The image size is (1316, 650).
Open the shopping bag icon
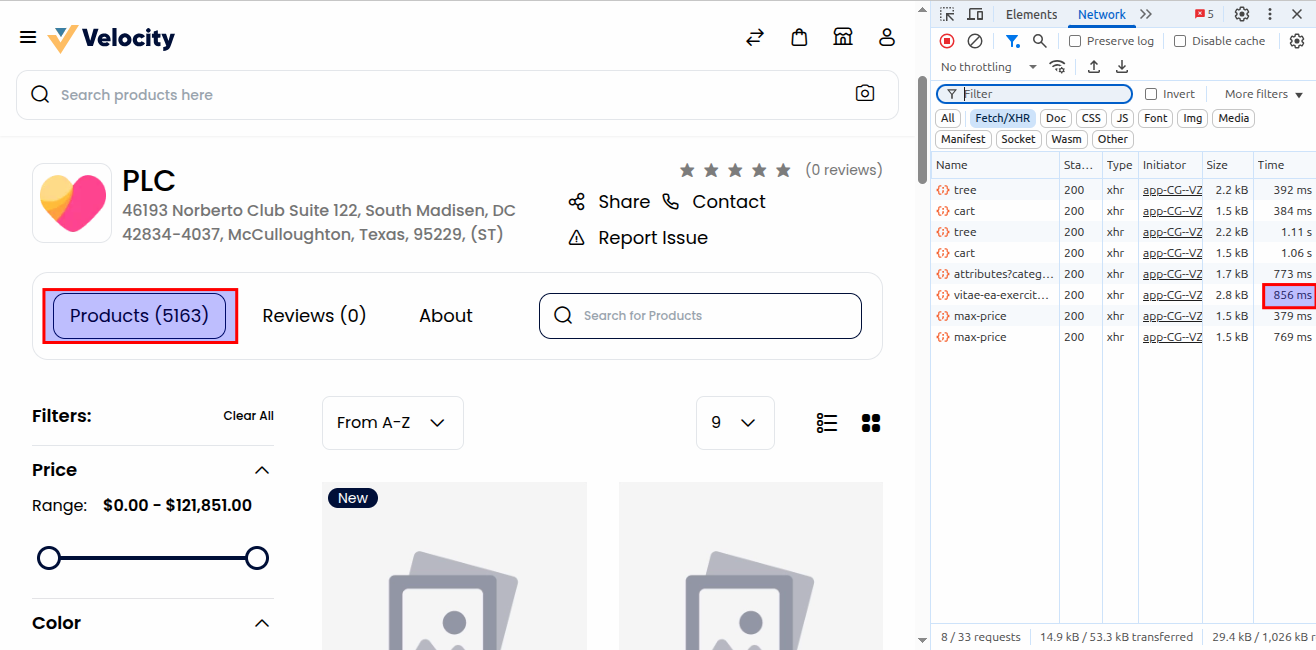[799, 38]
